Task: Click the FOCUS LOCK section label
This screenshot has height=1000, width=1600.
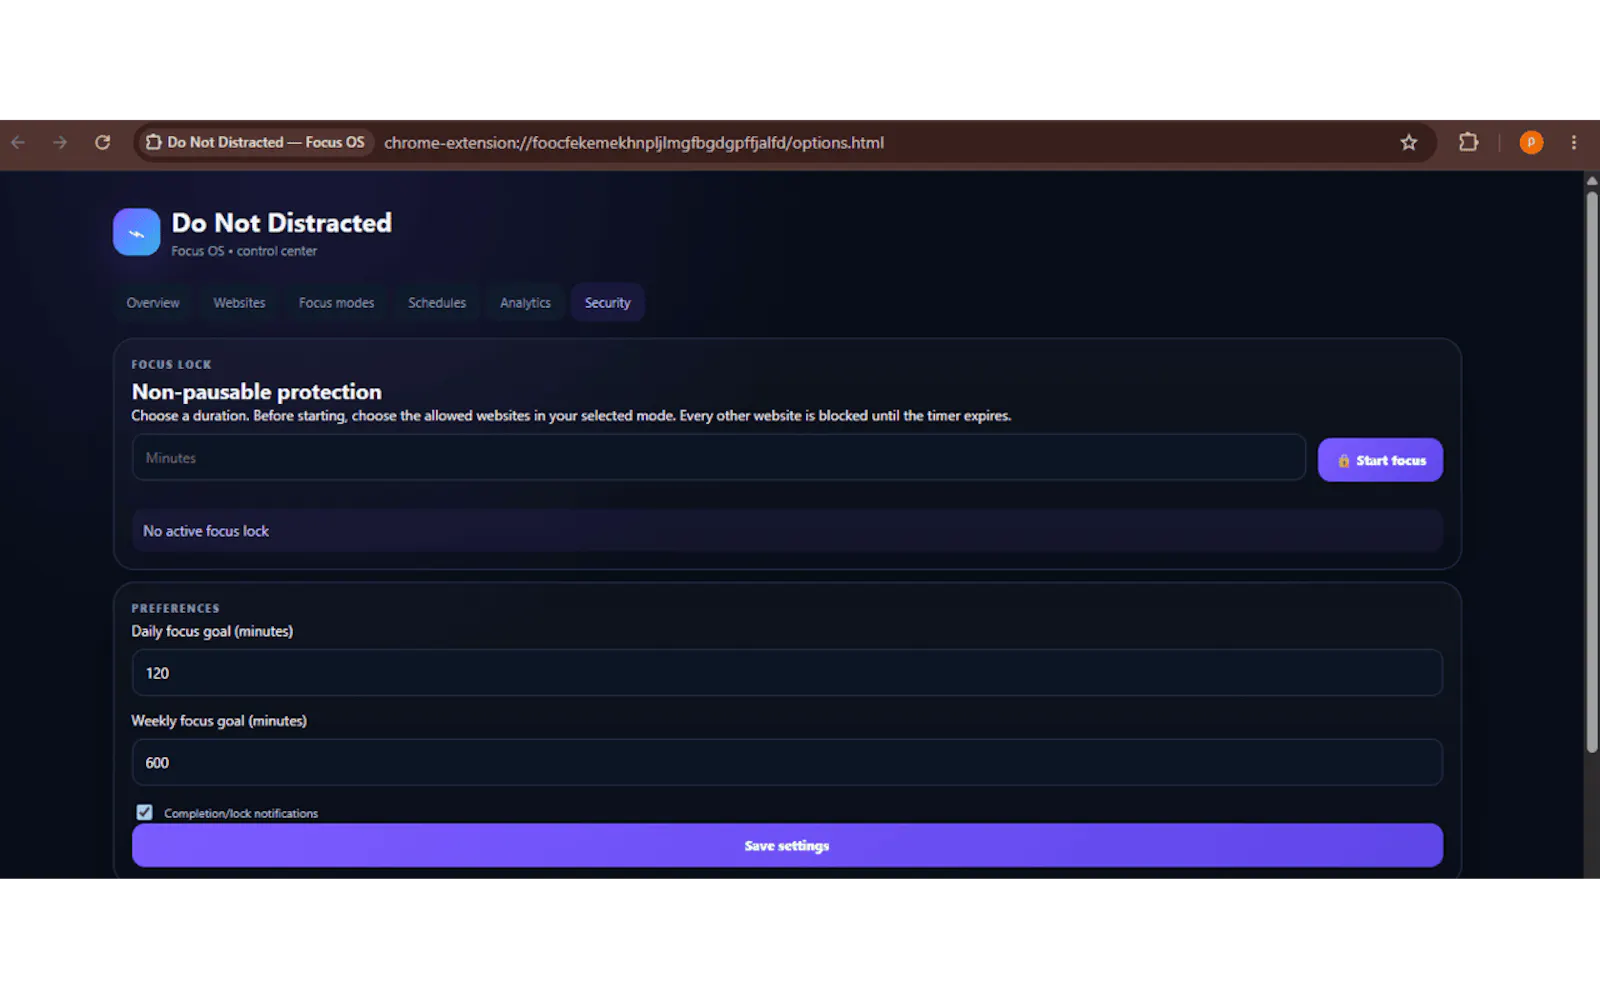Action: coord(171,365)
